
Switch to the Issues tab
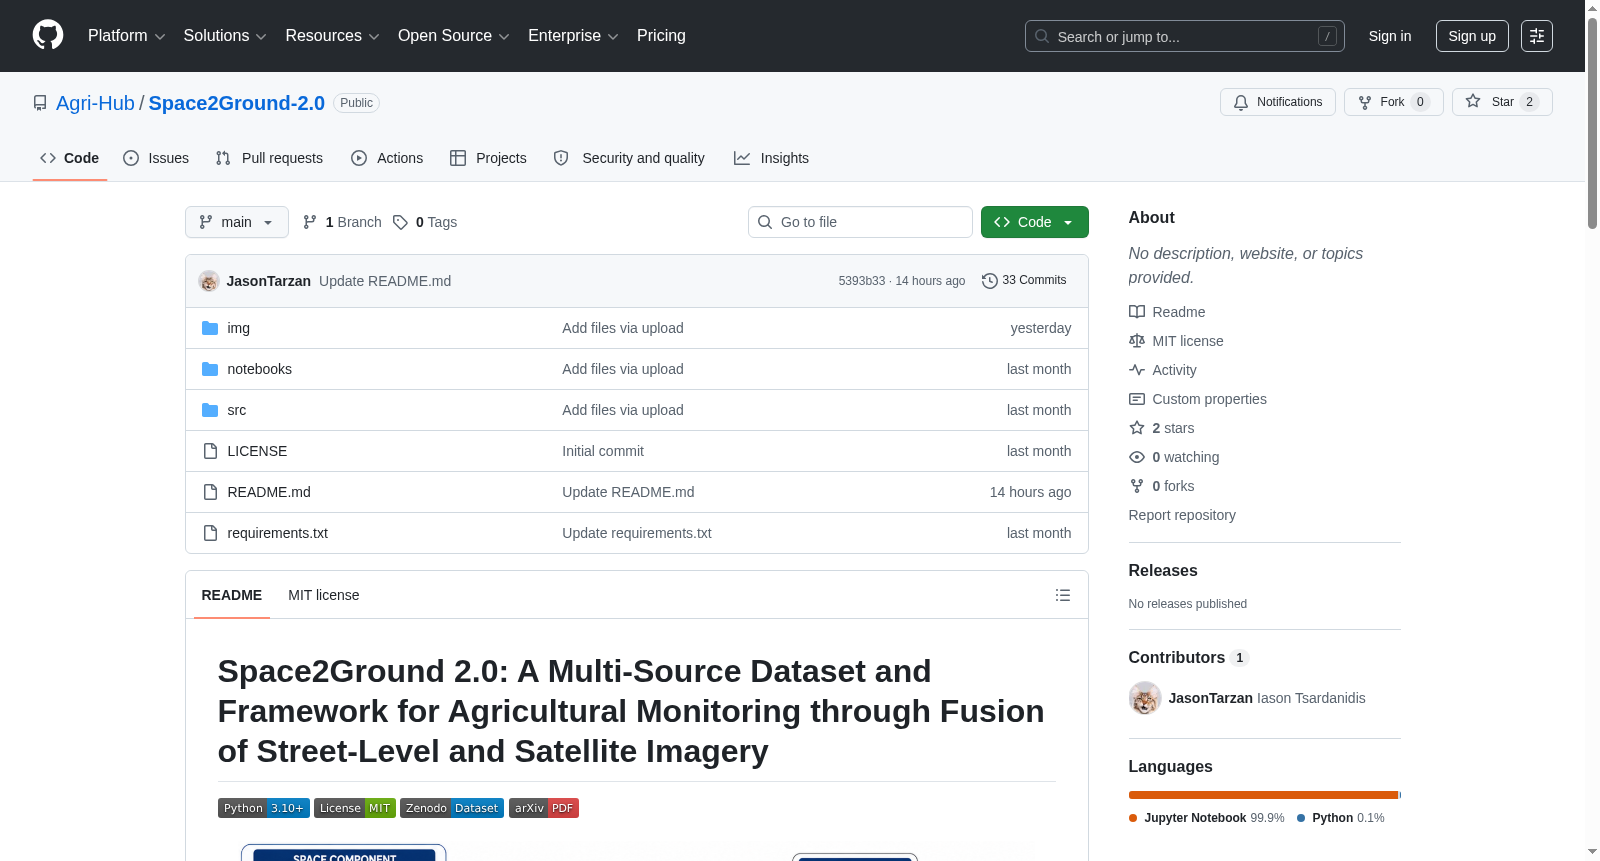click(156, 158)
